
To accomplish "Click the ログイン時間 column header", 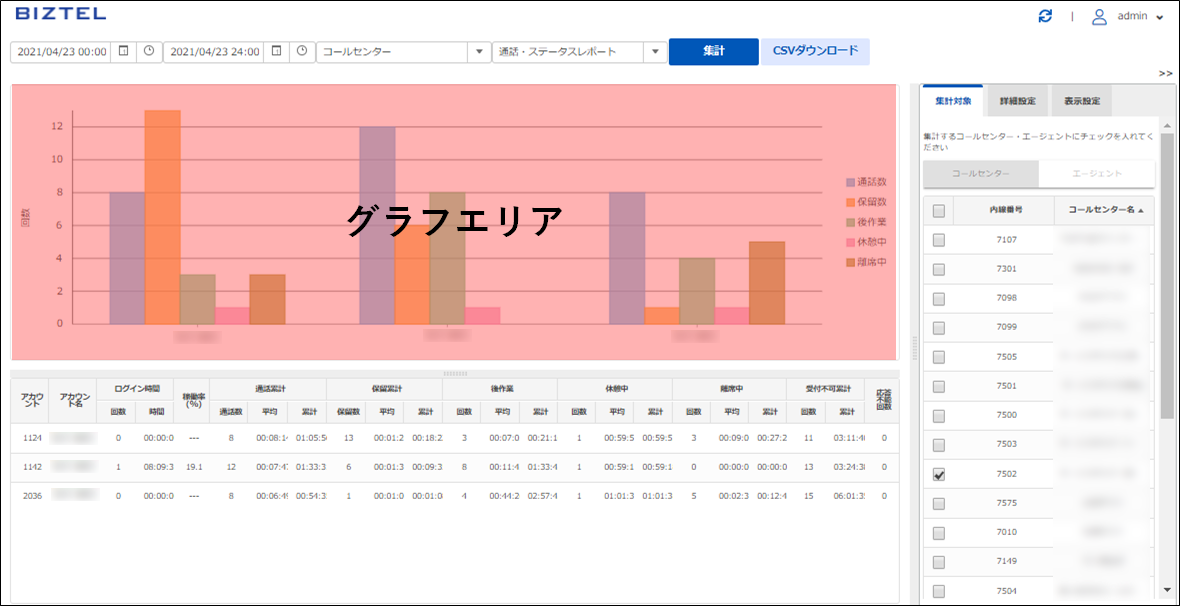I will (x=136, y=389).
